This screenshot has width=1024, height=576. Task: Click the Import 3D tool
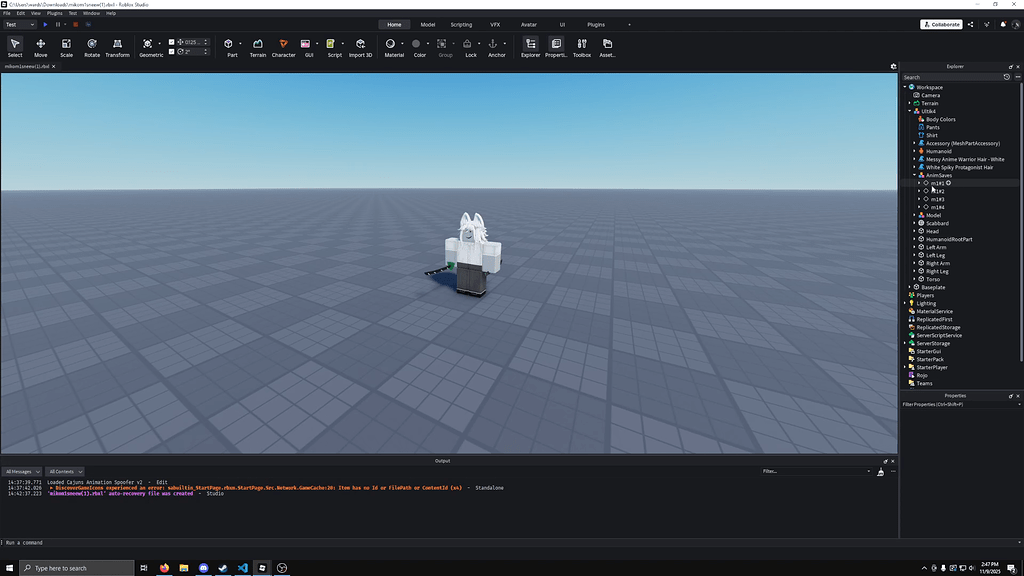(x=359, y=44)
